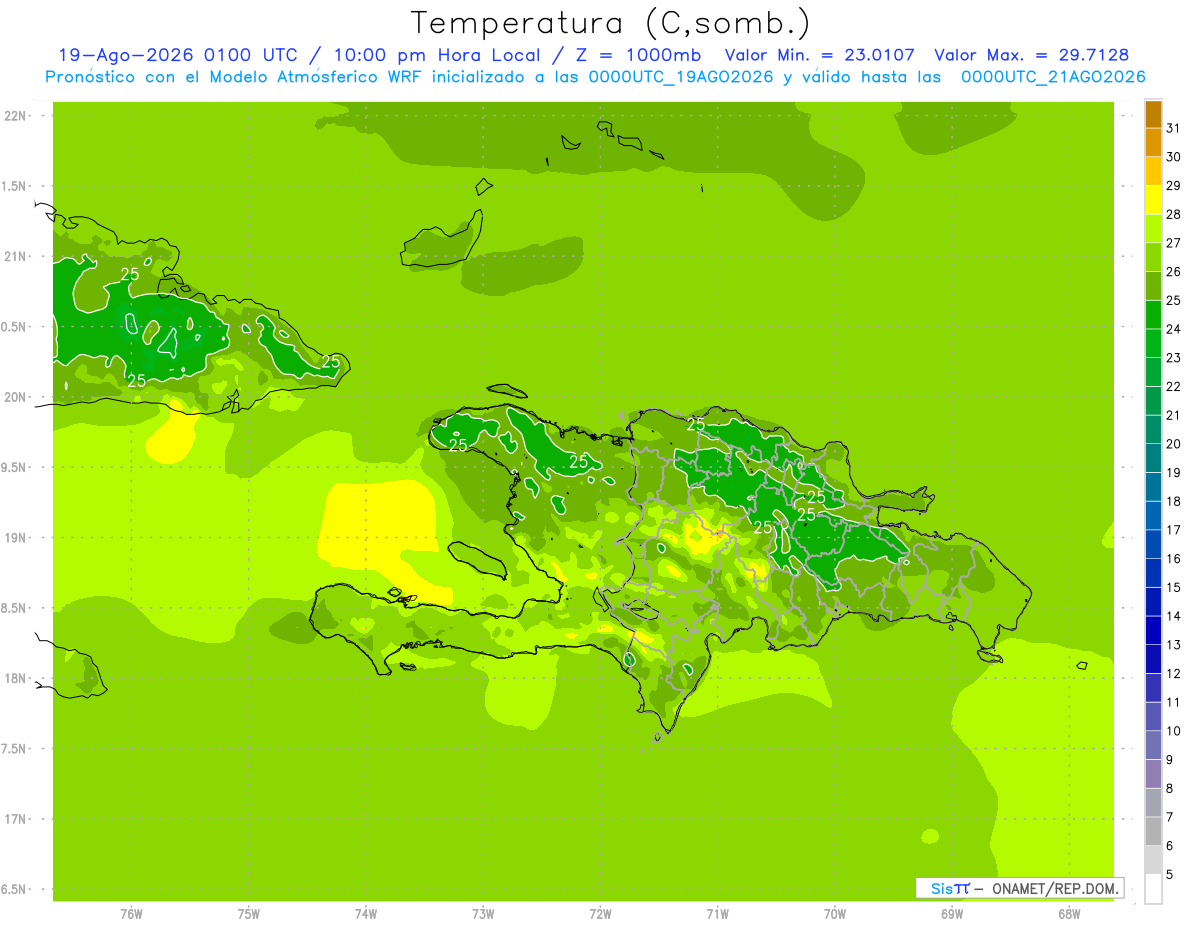Click the color bar label "27"
1200x927 pixels.
click(x=1173, y=243)
